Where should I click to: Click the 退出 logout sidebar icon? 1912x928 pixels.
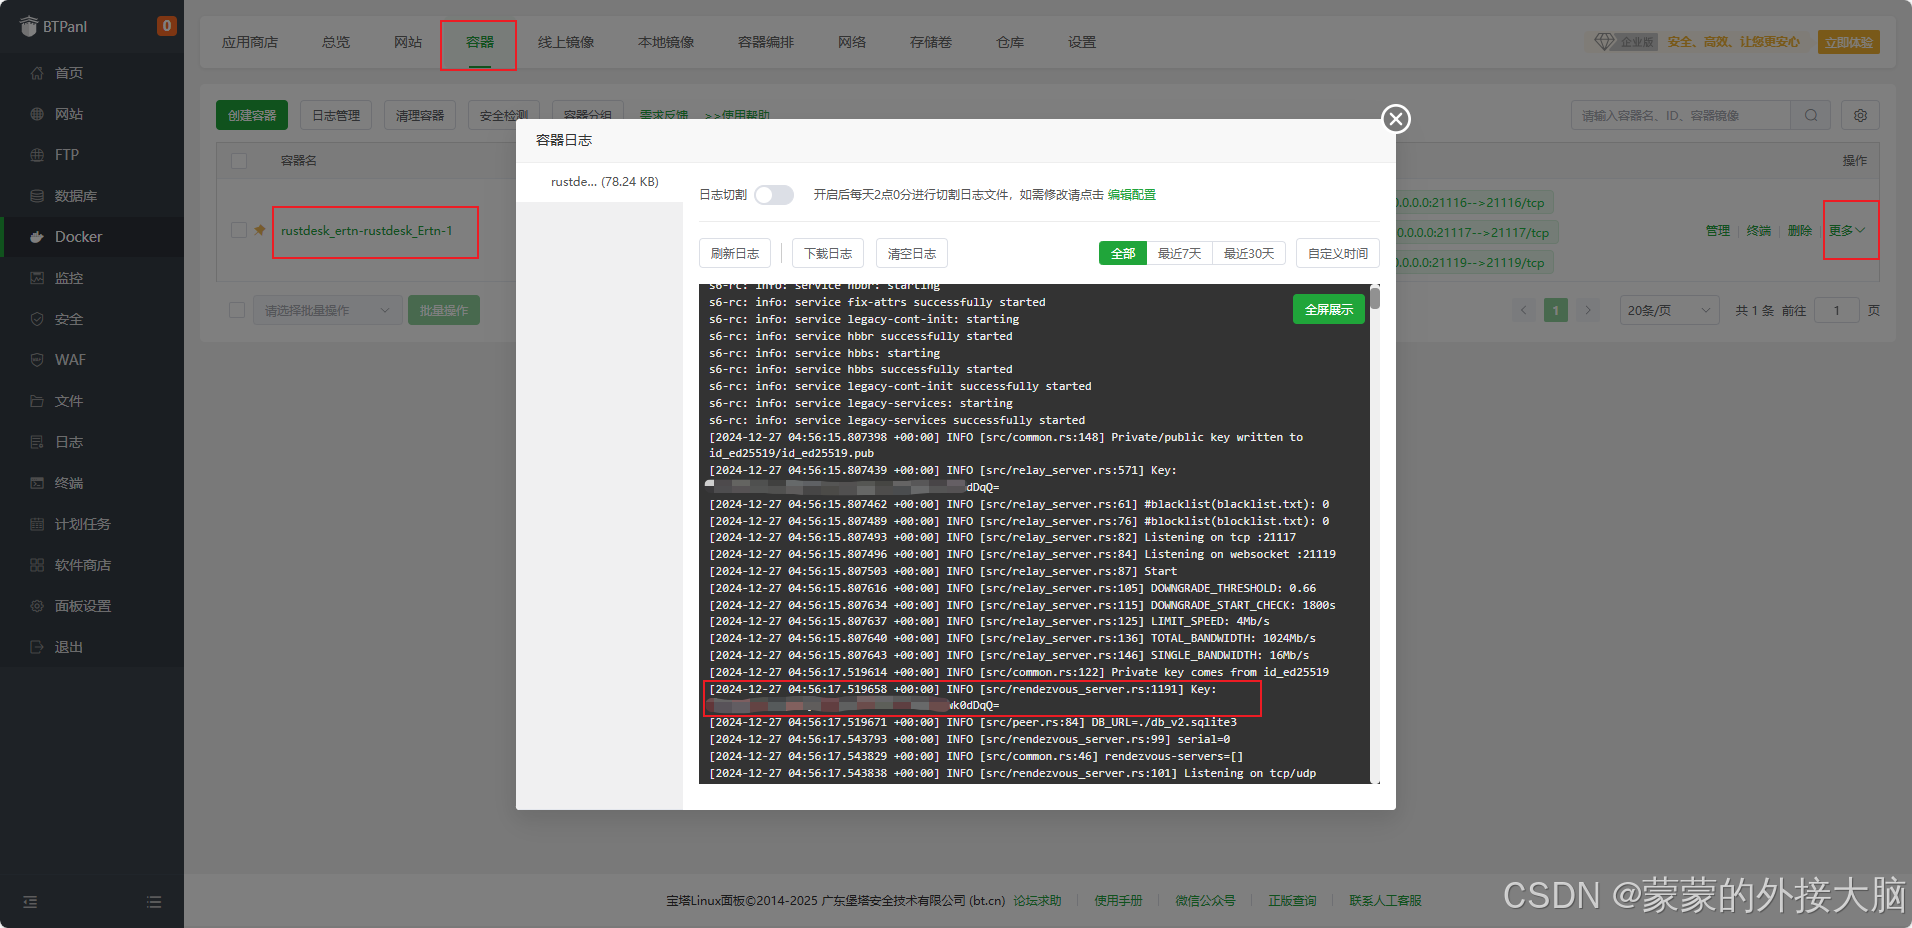click(37, 647)
